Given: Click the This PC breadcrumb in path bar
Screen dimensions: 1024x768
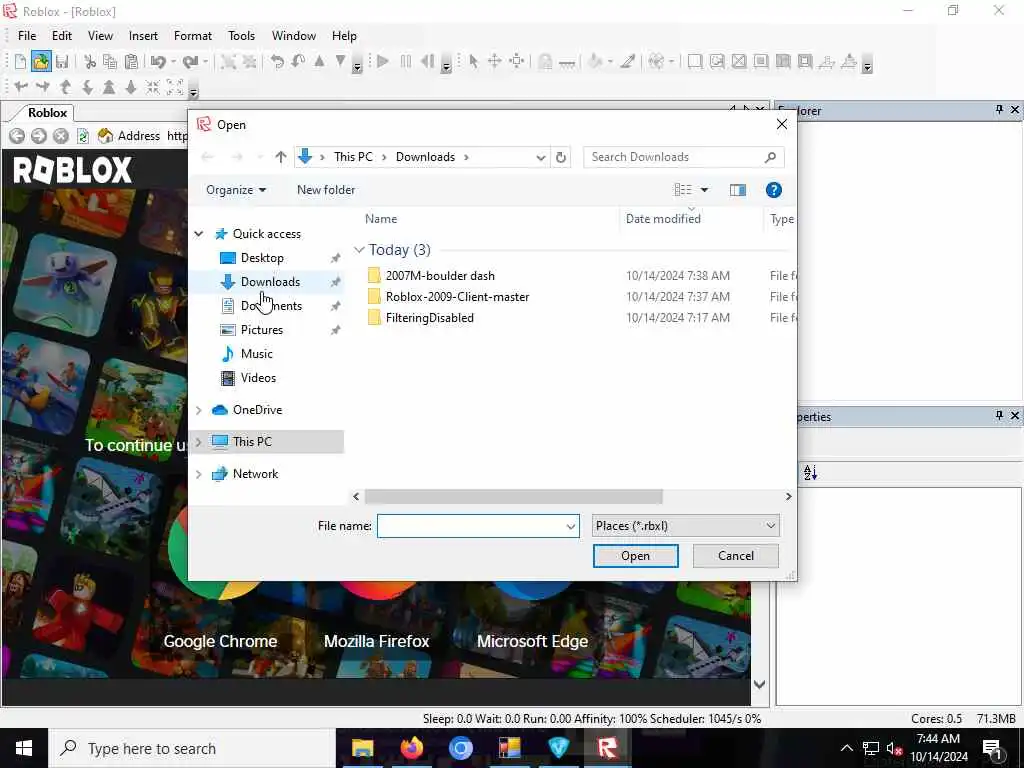Looking at the screenshot, I should [x=353, y=157].
